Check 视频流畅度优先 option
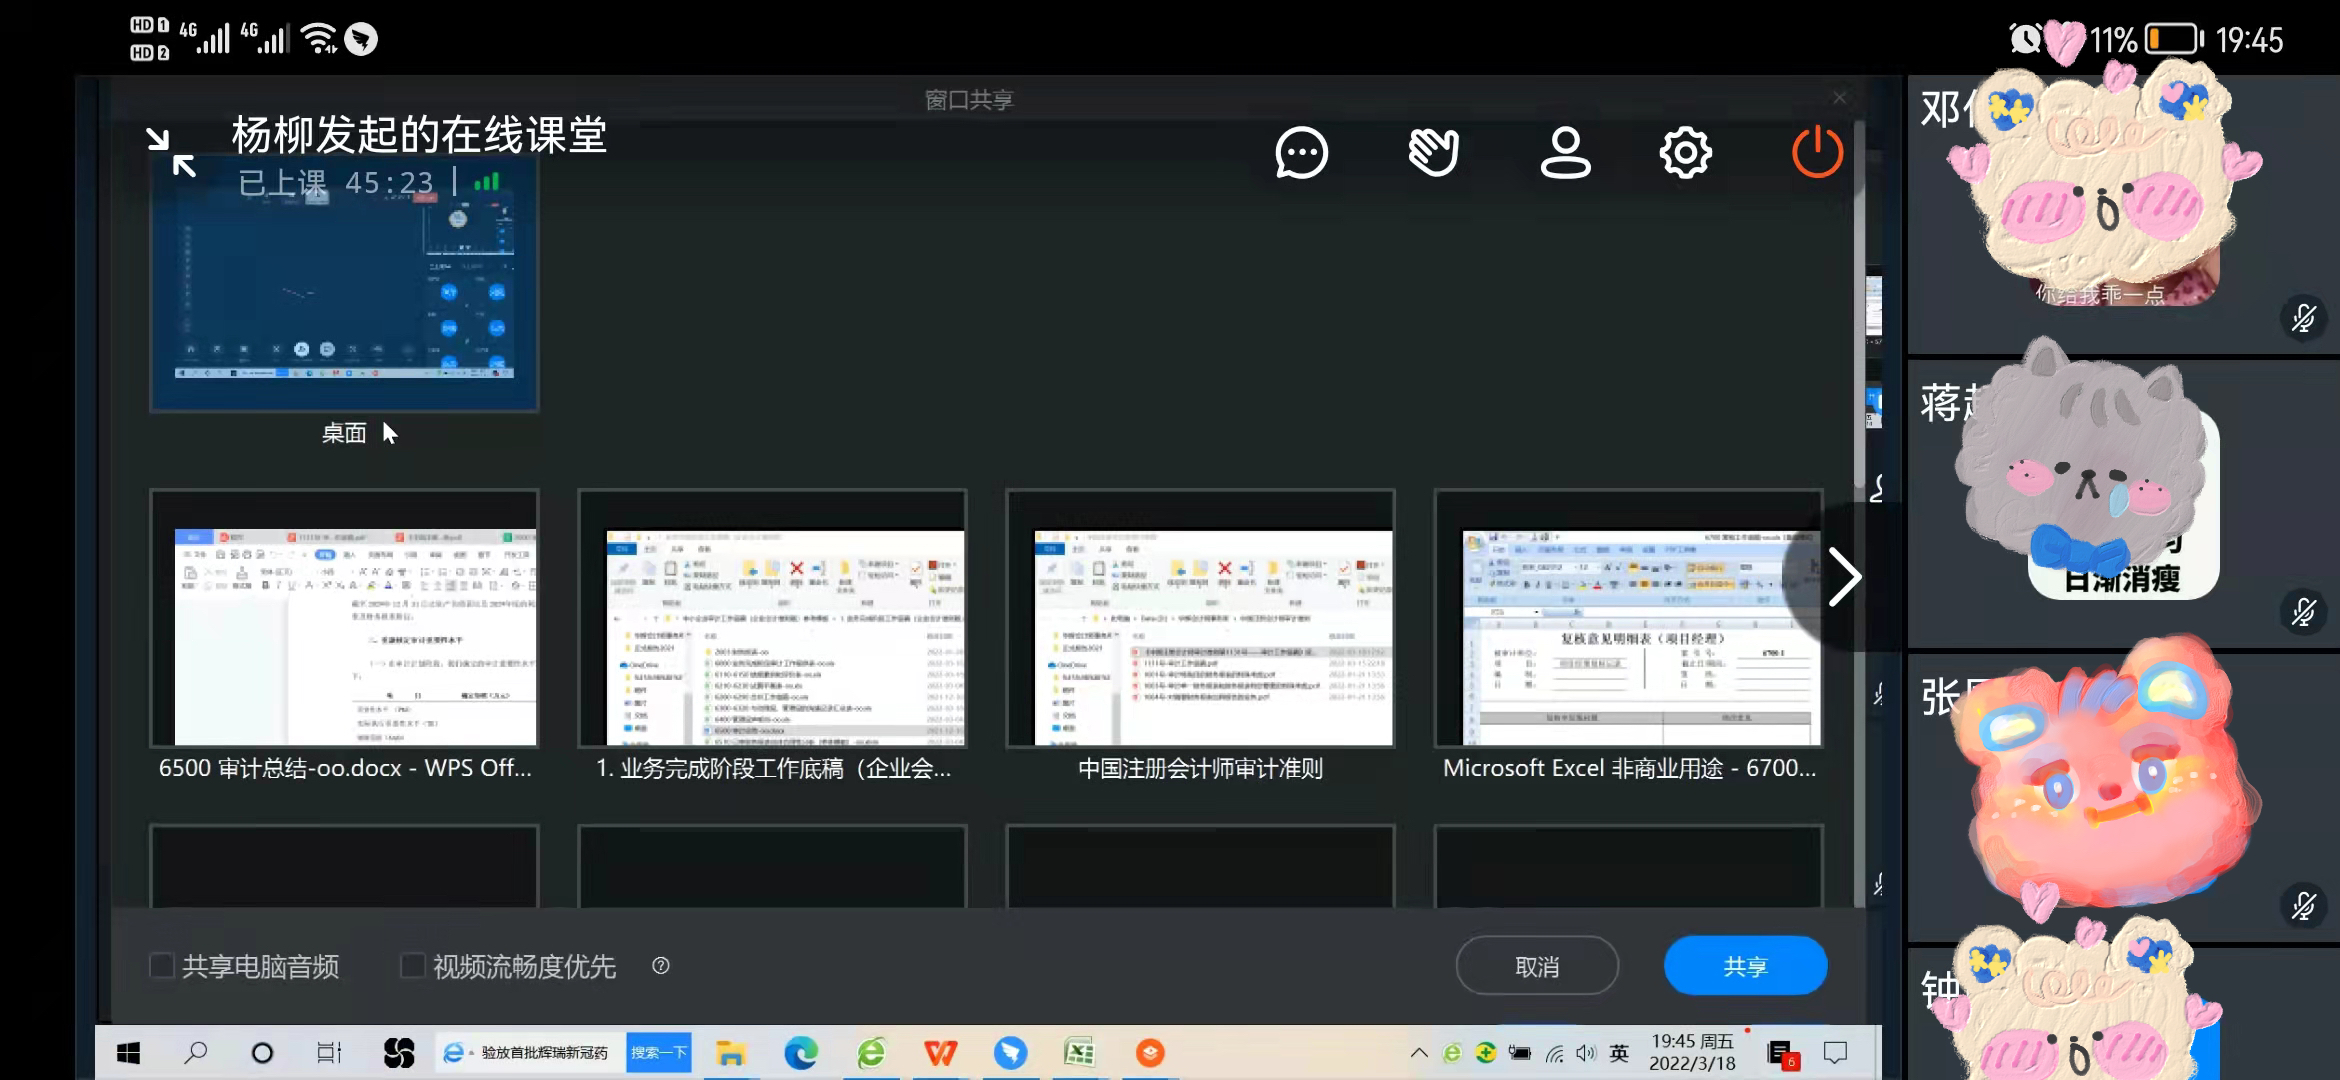The width and height of the screenshot is (2340, 1080). [412, 966]
